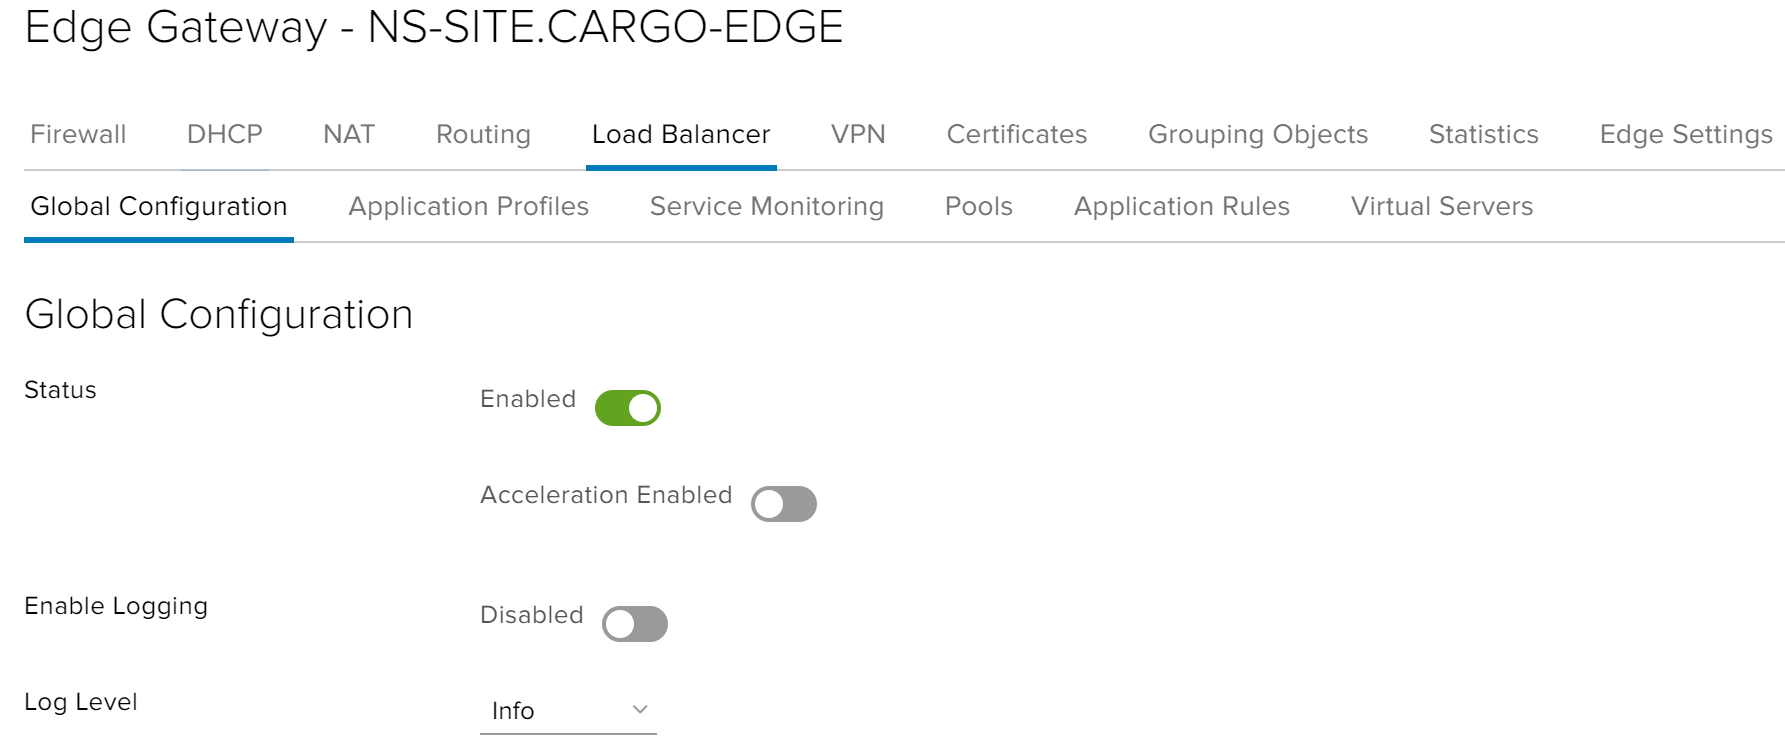Switch to Application Profiles sub-tab
The width and height of the screenshot is (1785, 746).
coord(468,206)
